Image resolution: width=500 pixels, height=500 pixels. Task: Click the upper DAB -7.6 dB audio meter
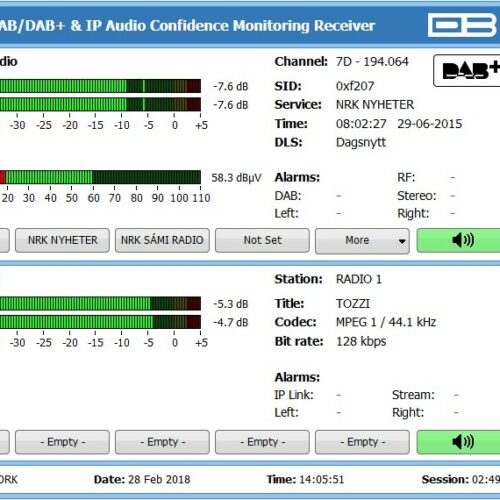point(100,86)
